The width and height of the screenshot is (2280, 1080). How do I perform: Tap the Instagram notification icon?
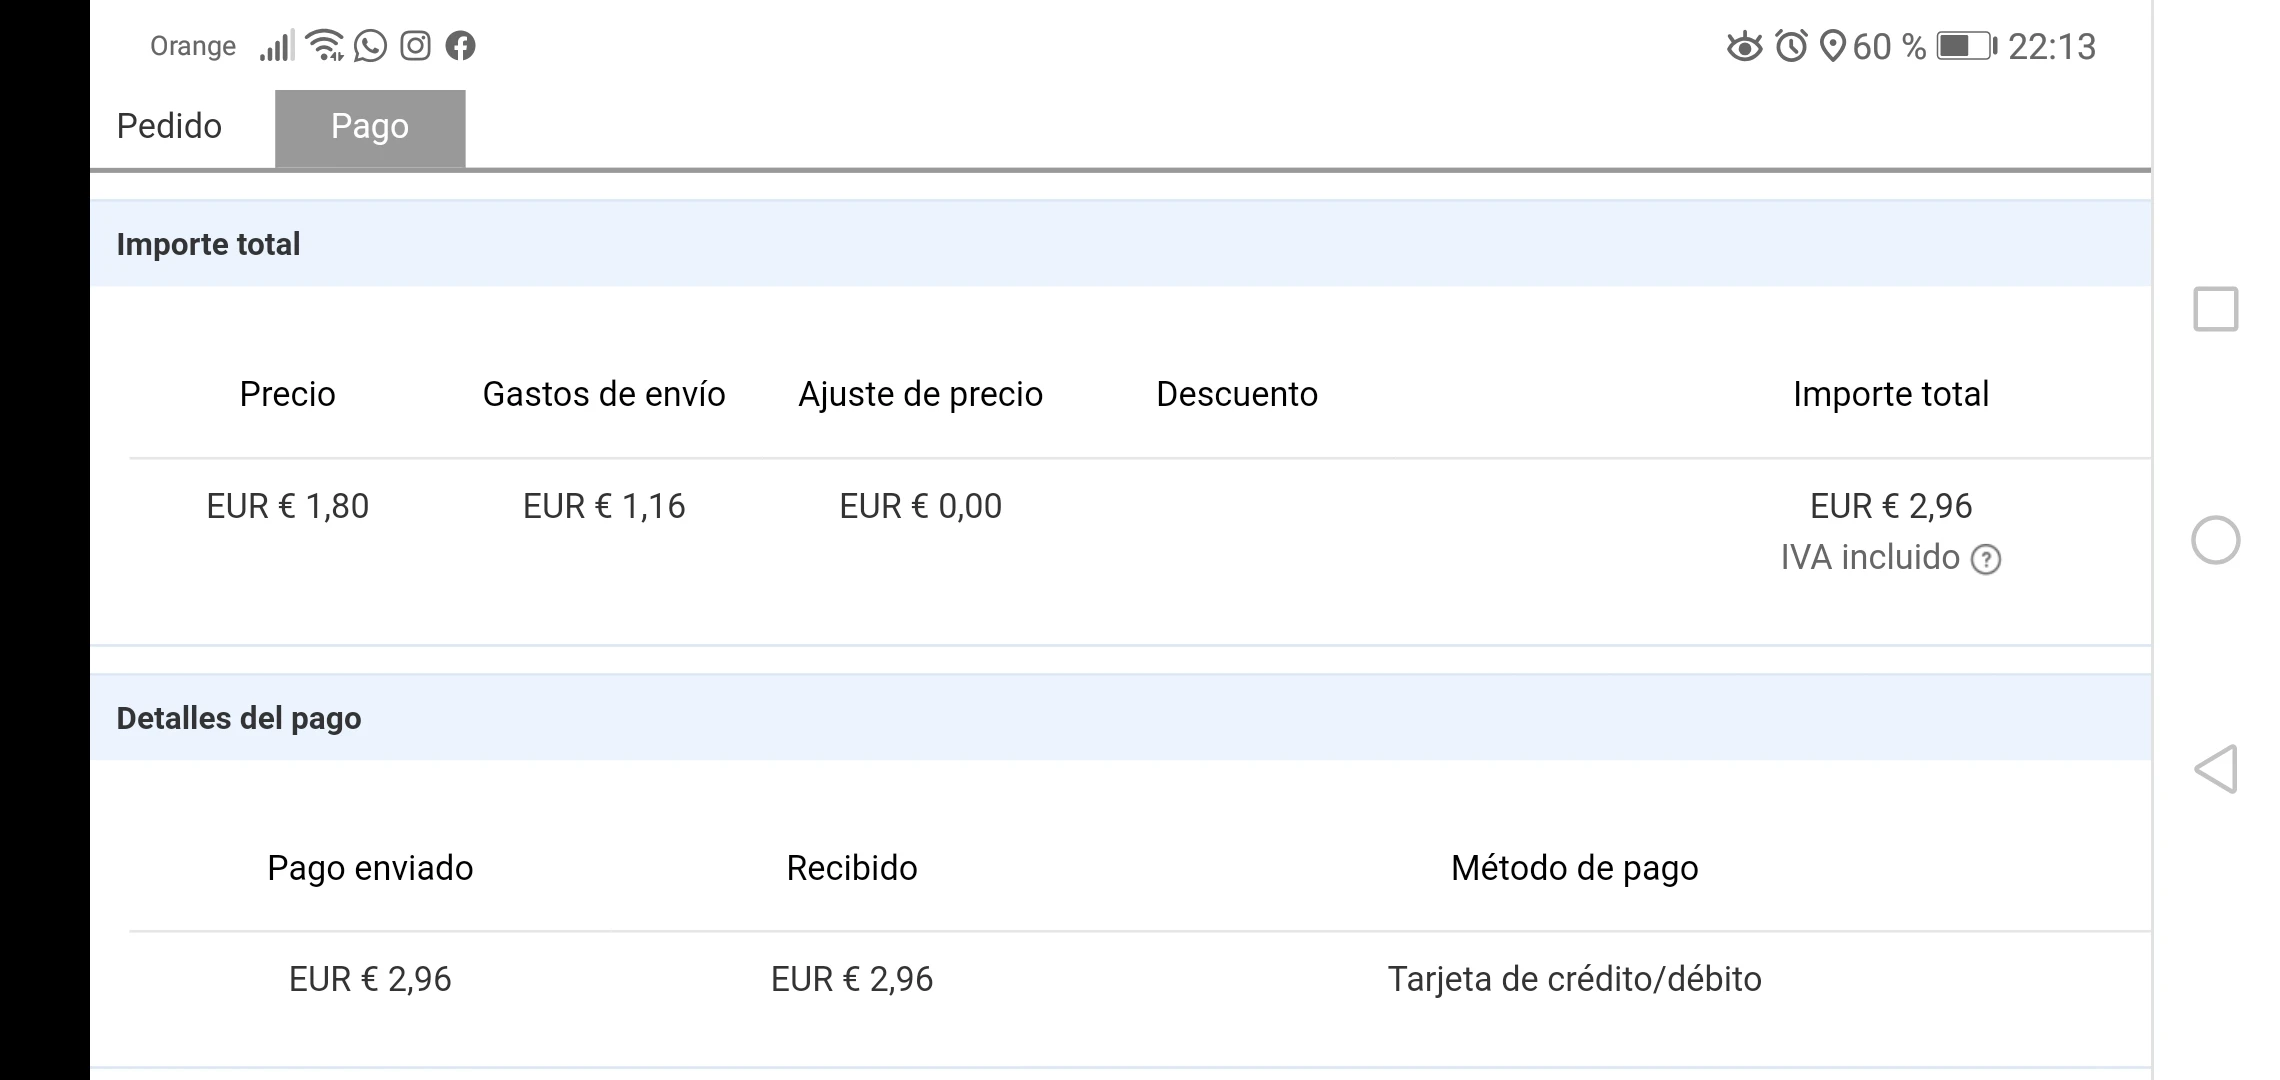coord(415,46)
